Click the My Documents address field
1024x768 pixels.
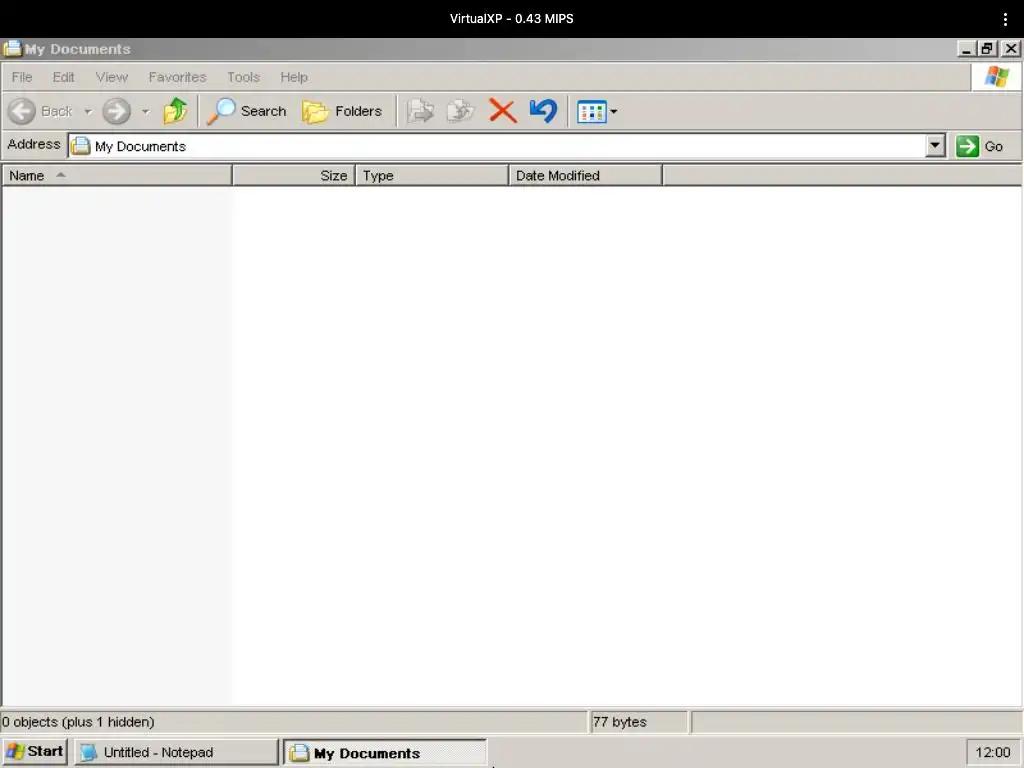point(498,146)
